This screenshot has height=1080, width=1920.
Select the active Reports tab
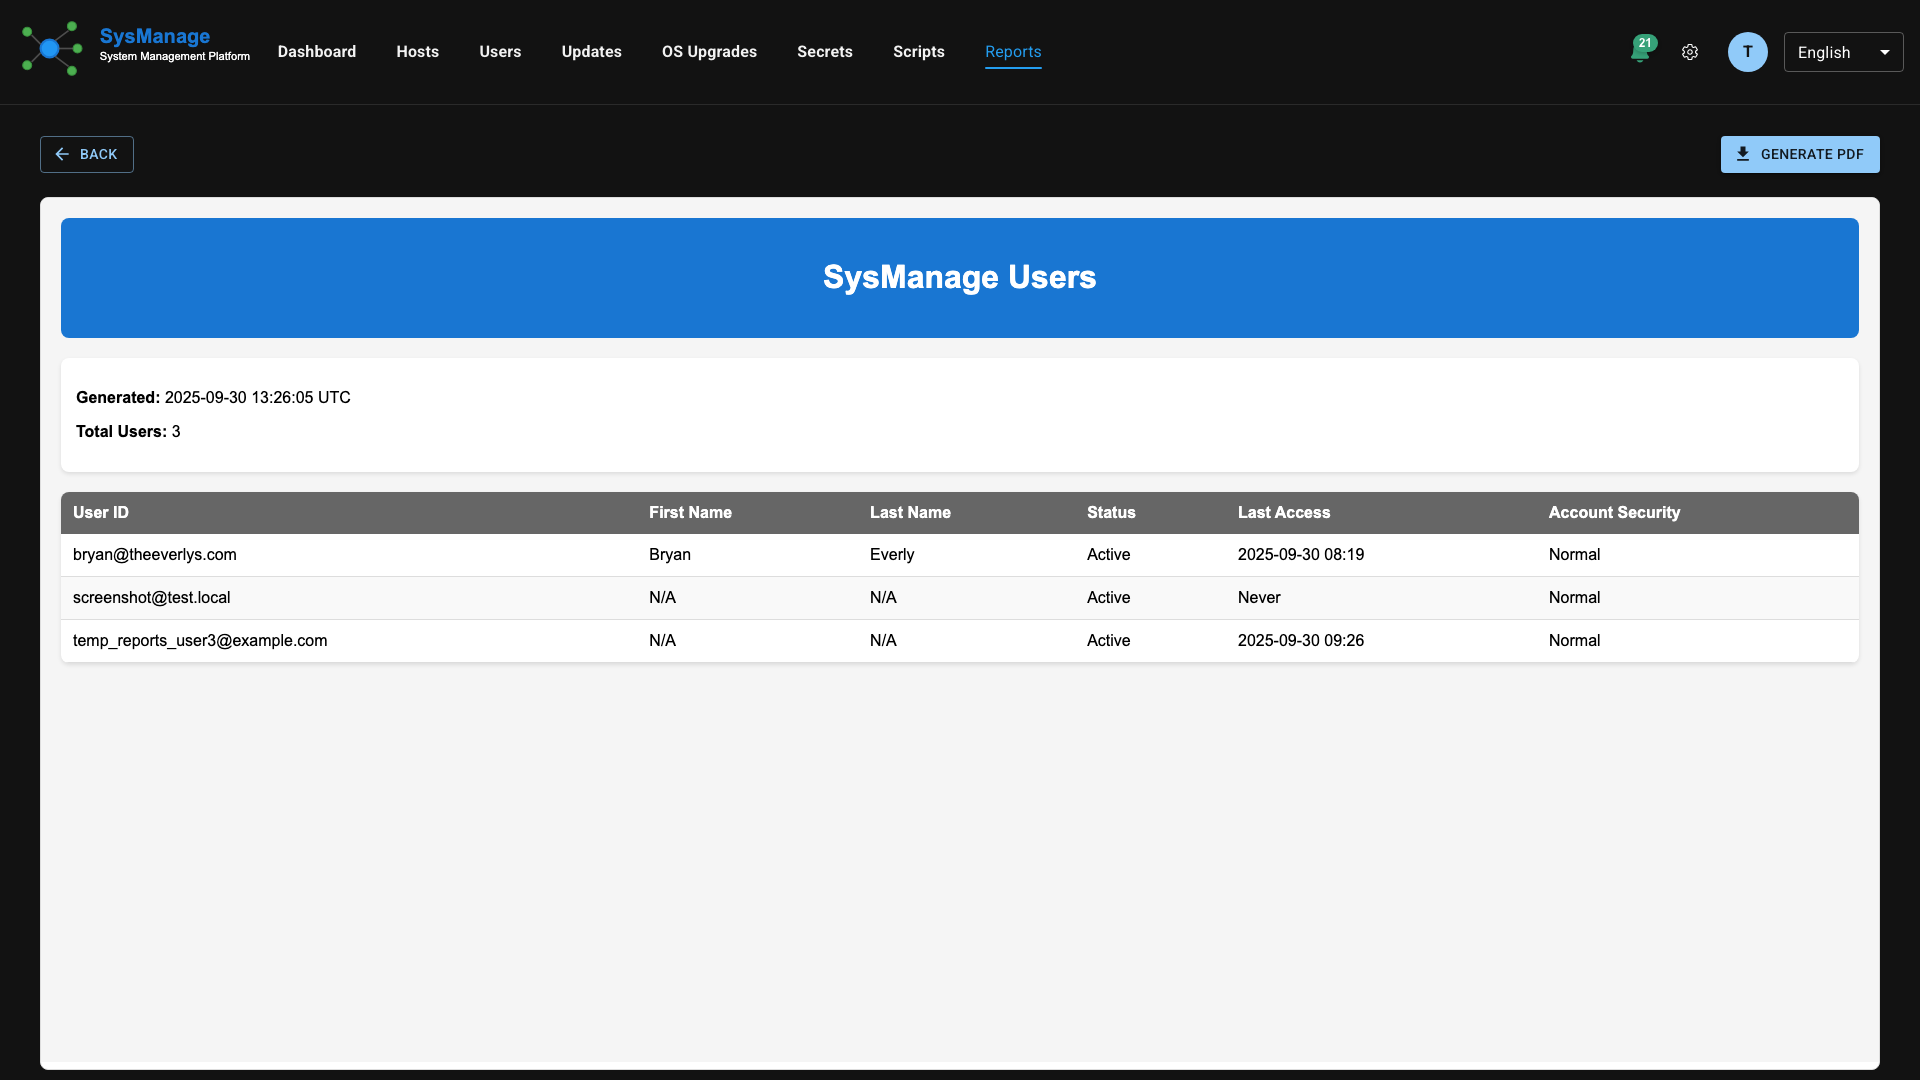1013,51
